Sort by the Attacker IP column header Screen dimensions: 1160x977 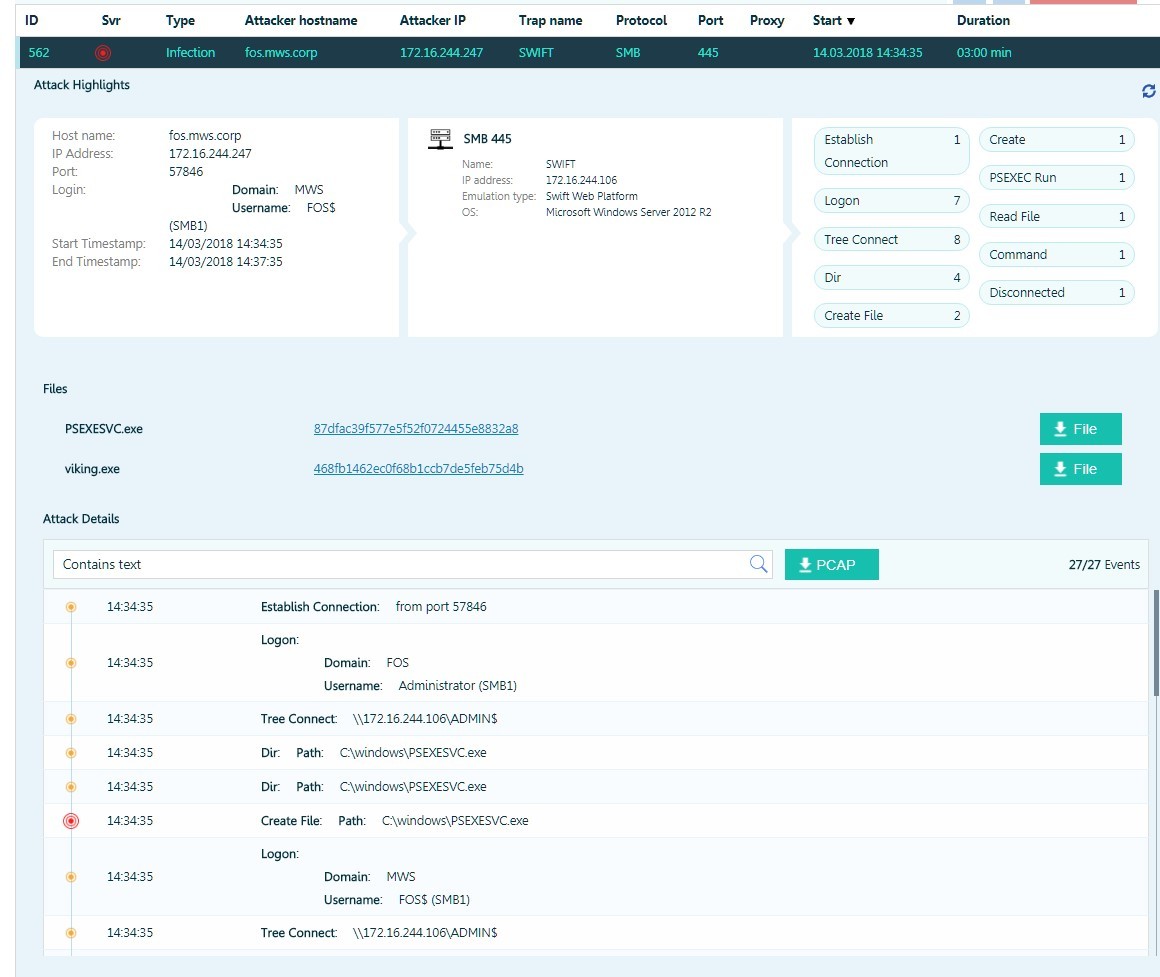(432, 20)
